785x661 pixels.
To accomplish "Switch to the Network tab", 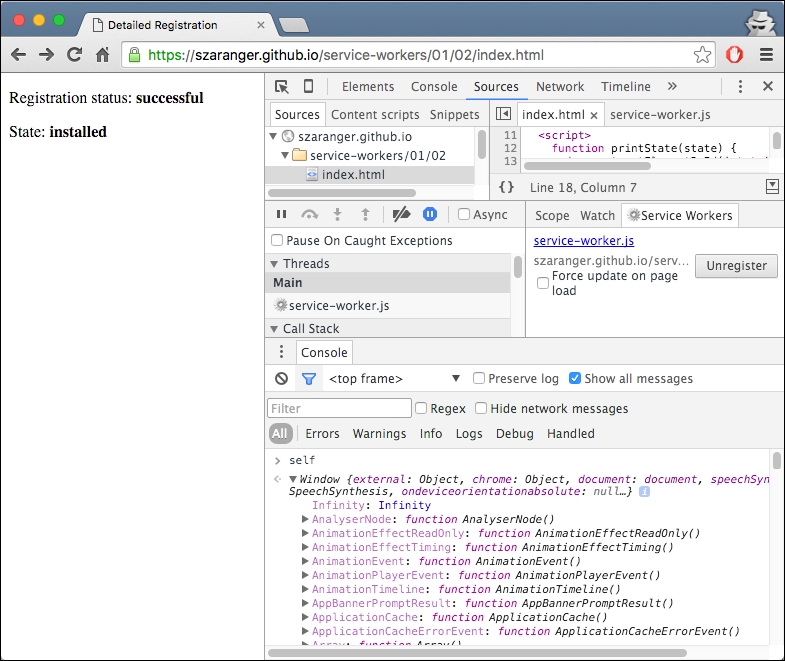I will [x=560, y=87].
